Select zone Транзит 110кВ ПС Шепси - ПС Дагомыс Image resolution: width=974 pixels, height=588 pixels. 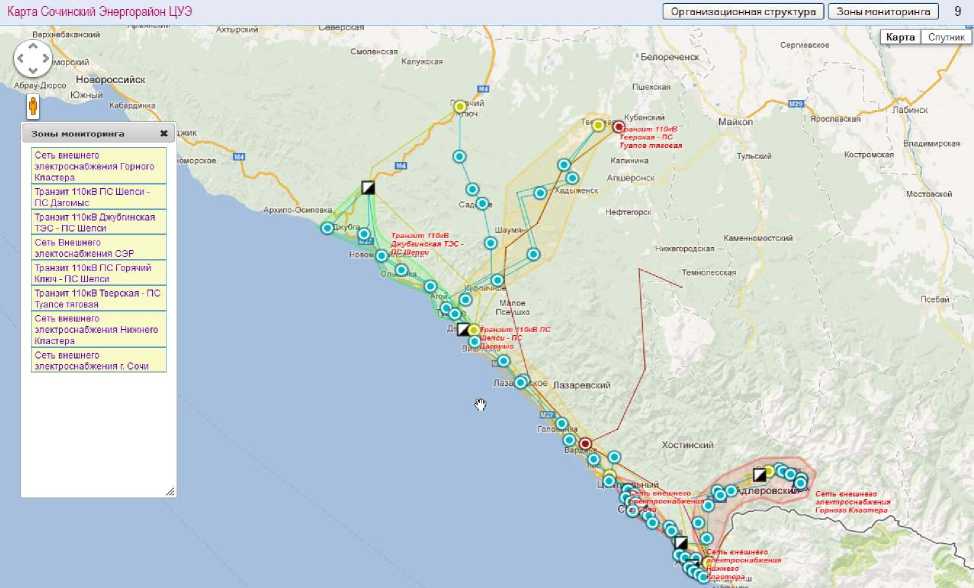pos(98,196)
